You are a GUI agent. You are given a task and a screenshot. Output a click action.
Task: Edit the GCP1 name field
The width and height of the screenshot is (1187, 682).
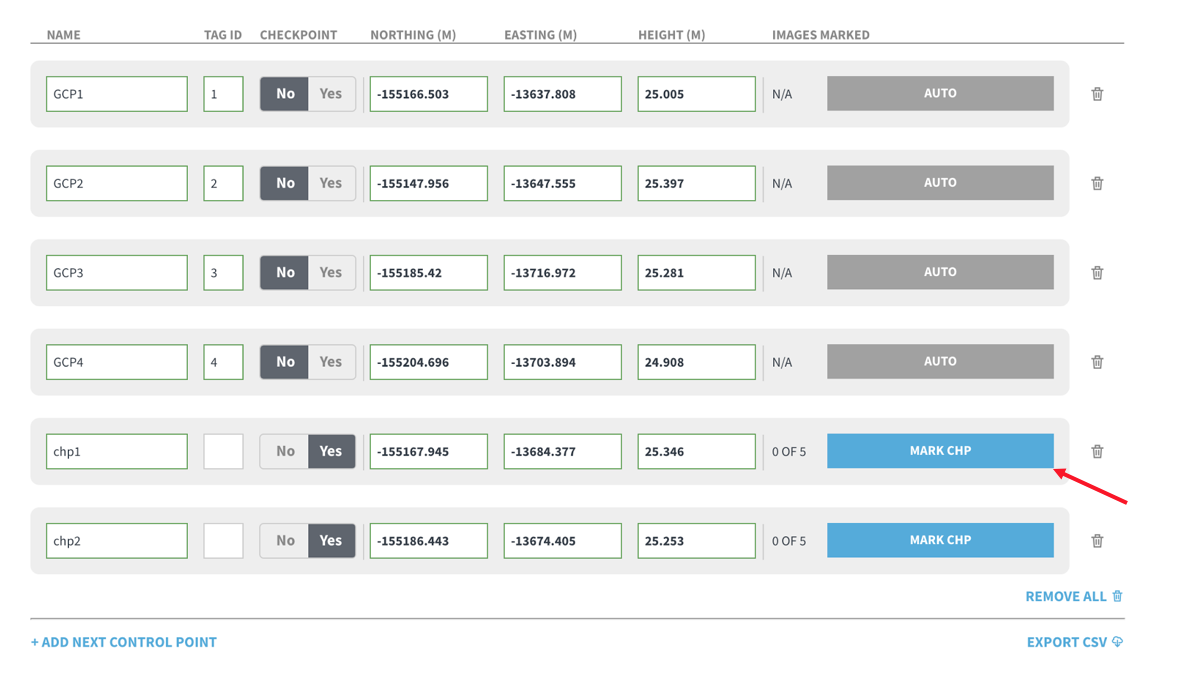click(x=117, y=94)
